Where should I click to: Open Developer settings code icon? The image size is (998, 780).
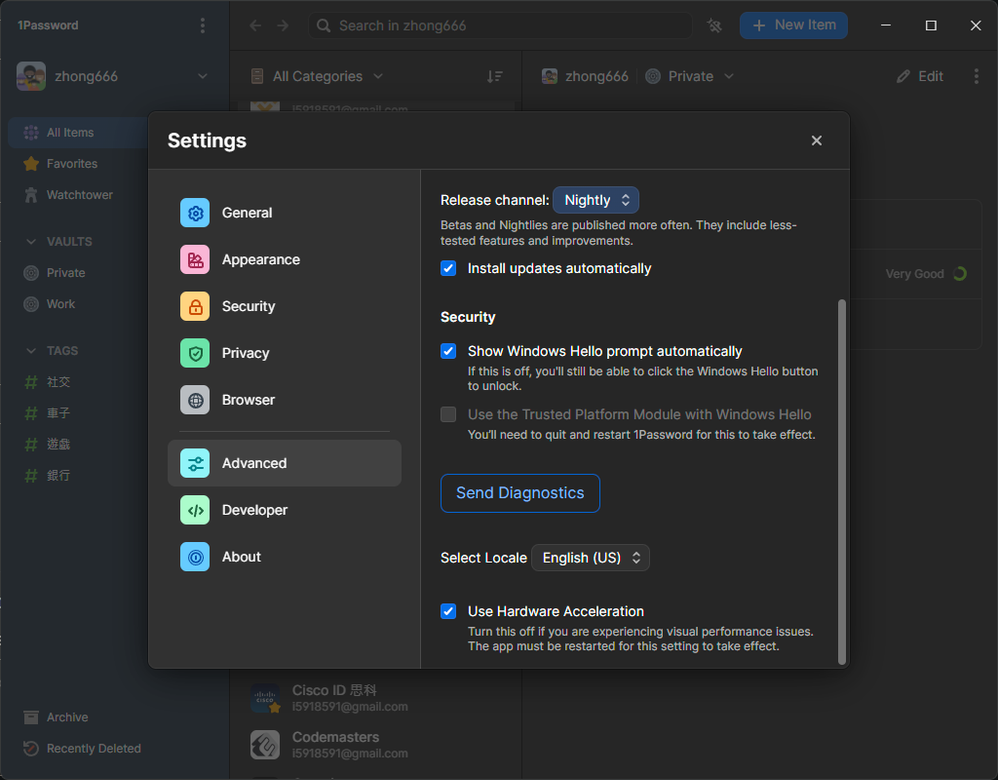[195, 510]
